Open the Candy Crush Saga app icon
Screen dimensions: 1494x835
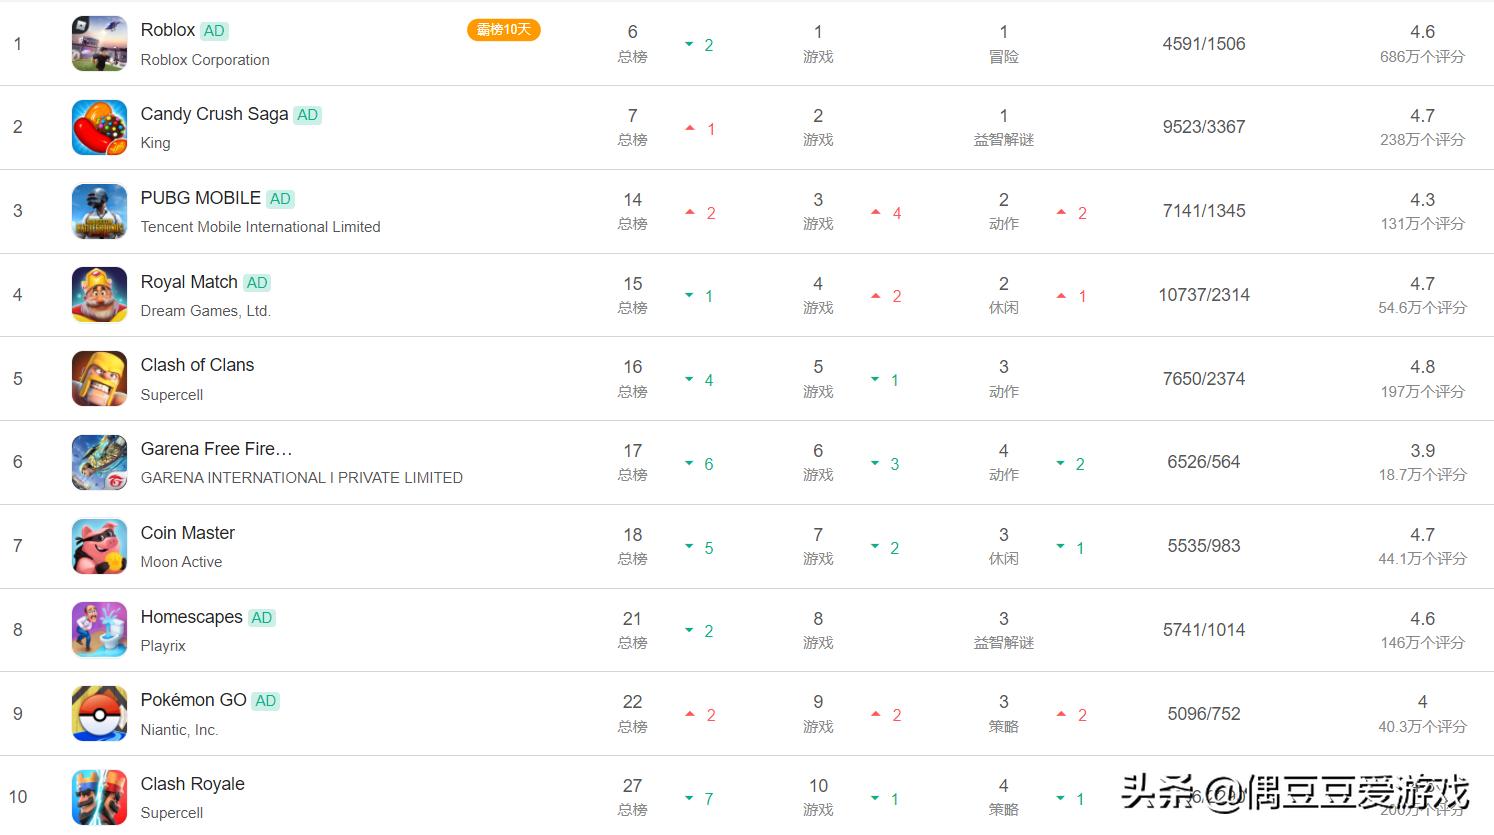coord(99,128)
